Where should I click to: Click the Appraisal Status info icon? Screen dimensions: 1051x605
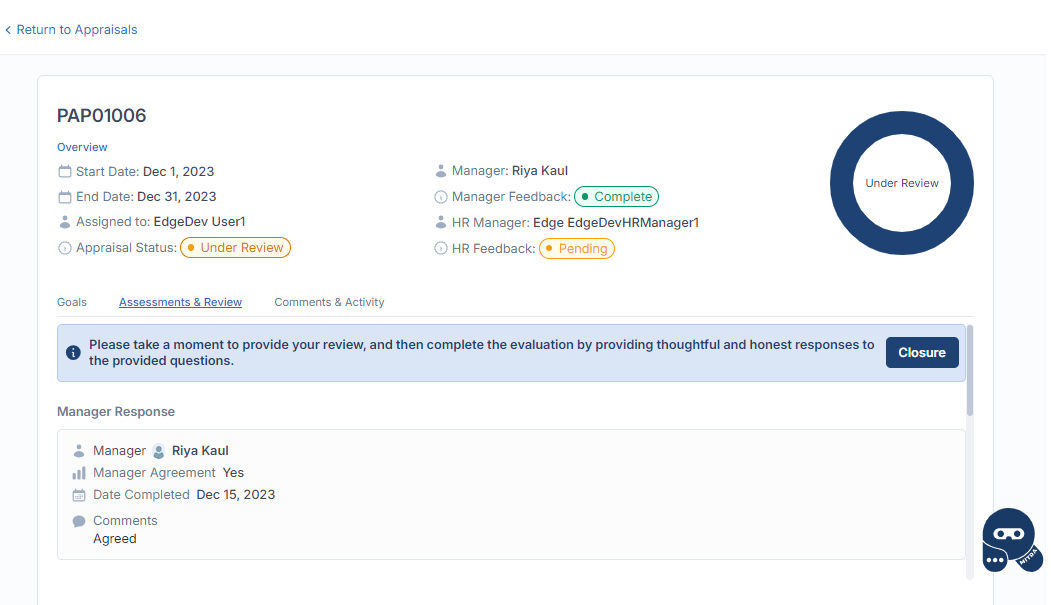click(x=65, y=248)
